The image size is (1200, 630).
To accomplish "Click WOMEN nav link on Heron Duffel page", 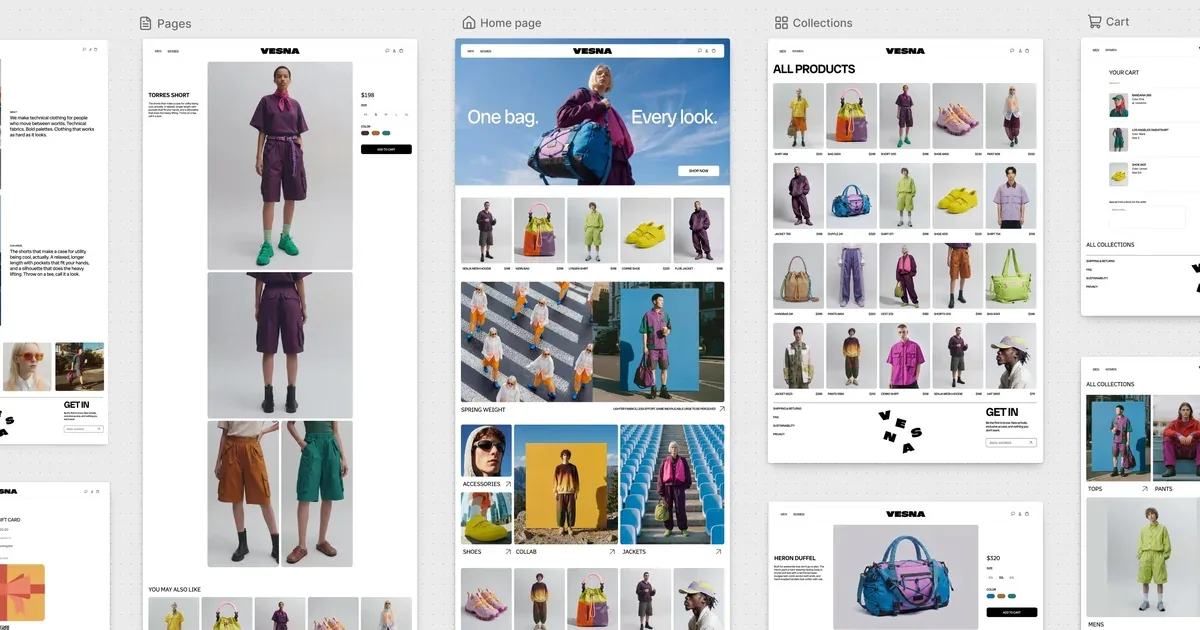I will [798, 514].
